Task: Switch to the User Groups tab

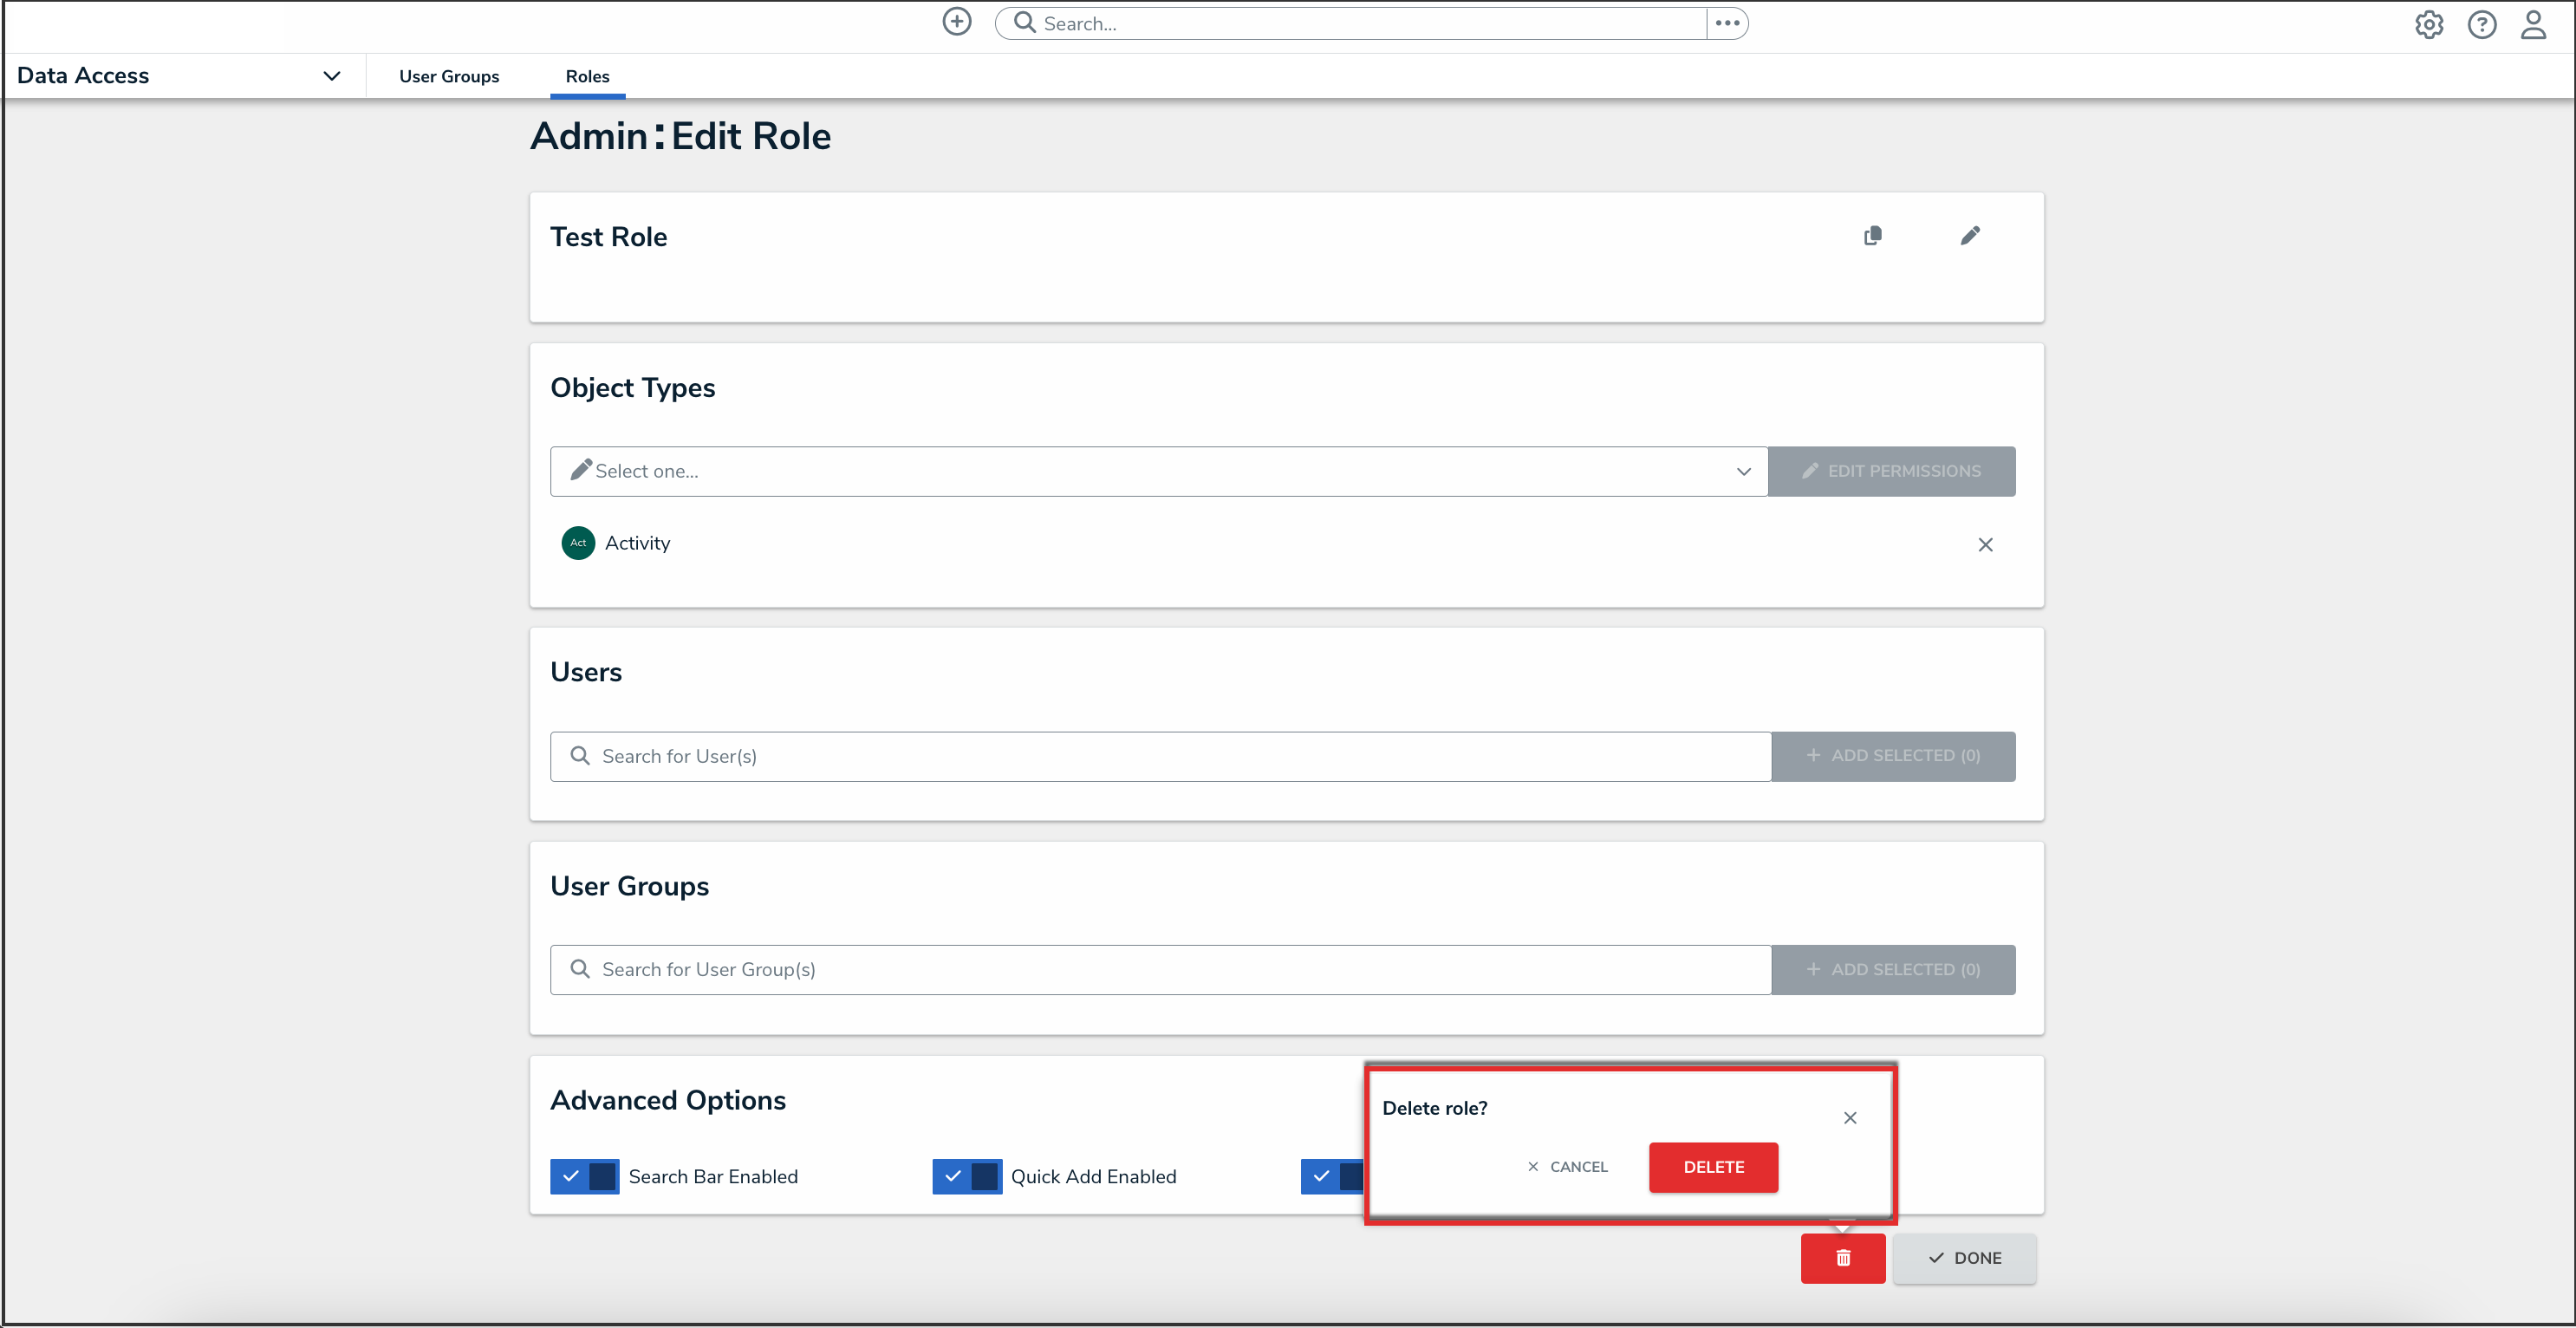Action: coord(449,76)
